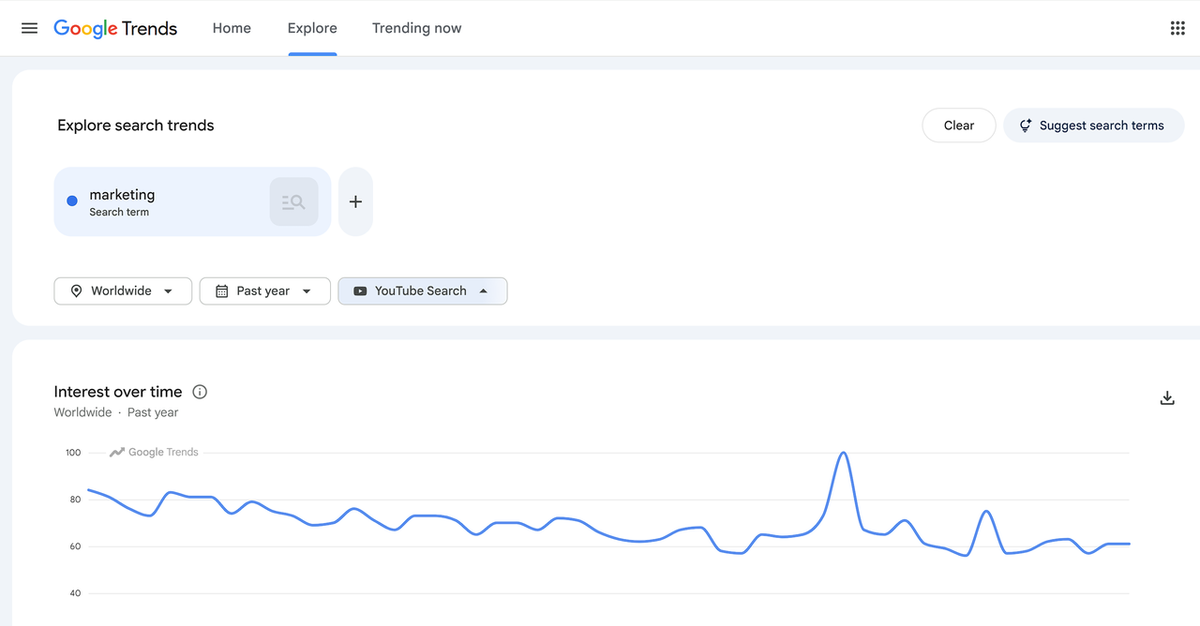Go to the Home tab
The height and width of the screenshot is (626, 1200).
pos(232,28)
